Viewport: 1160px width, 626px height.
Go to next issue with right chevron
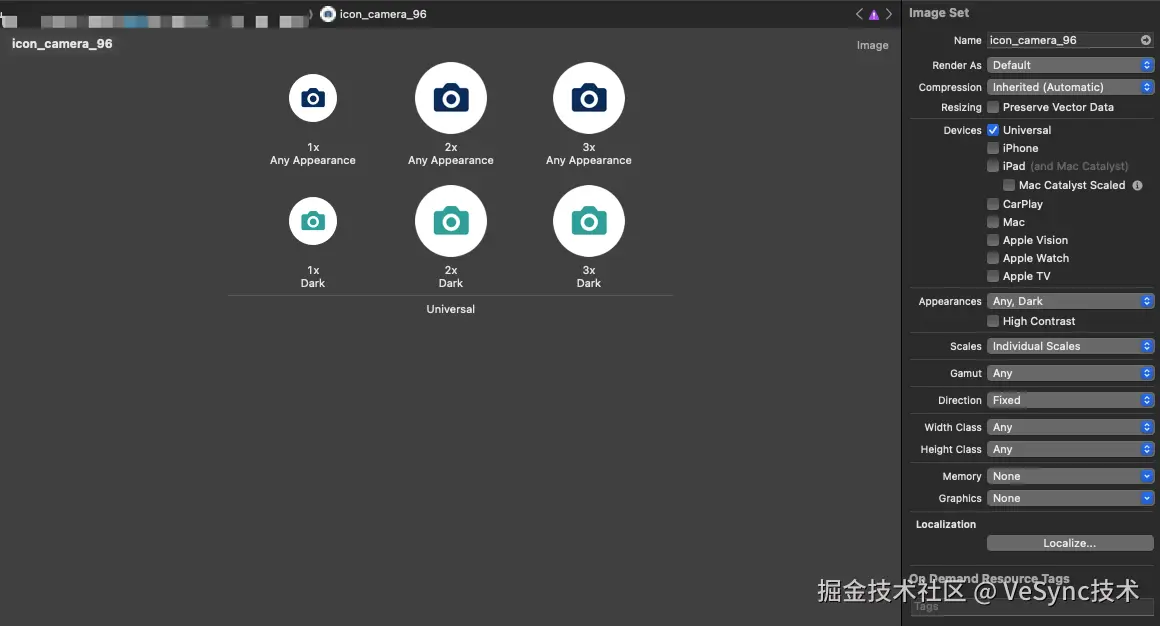point(888,14)
